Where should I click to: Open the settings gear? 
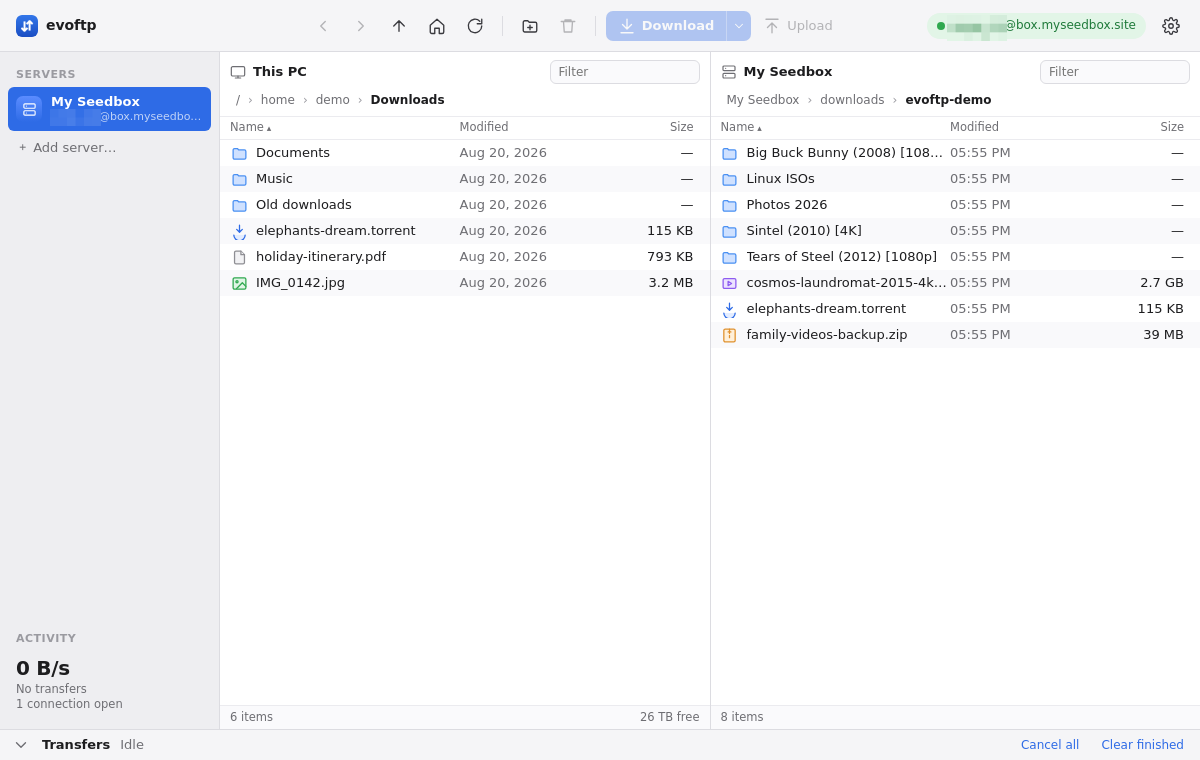tap(1171, 26)
